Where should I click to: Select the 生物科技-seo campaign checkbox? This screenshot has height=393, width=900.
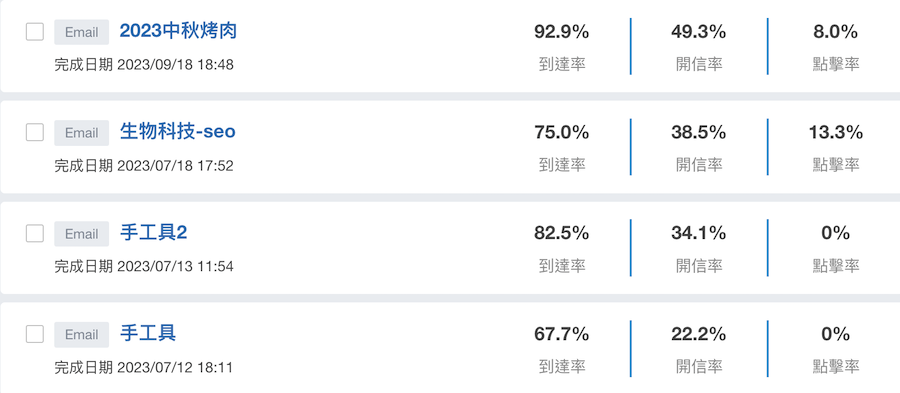pos(35,133)
